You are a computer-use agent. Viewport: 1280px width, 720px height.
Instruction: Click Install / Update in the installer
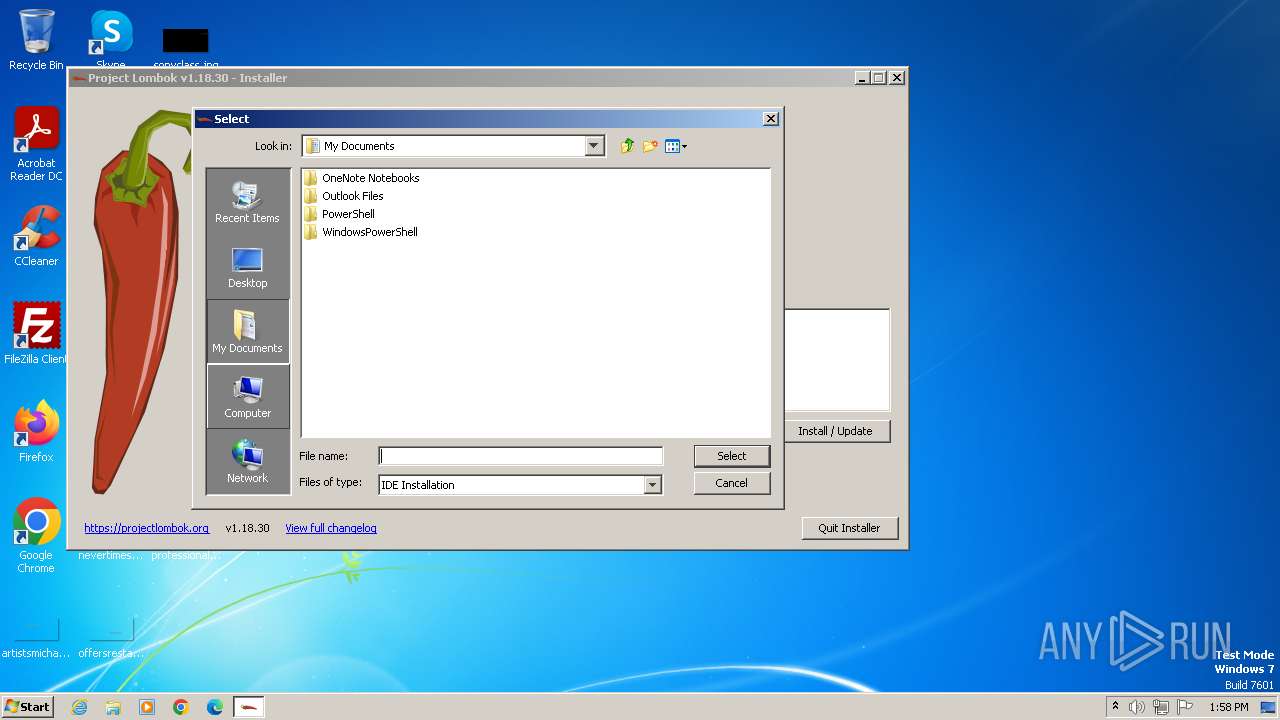click(835, 431)
